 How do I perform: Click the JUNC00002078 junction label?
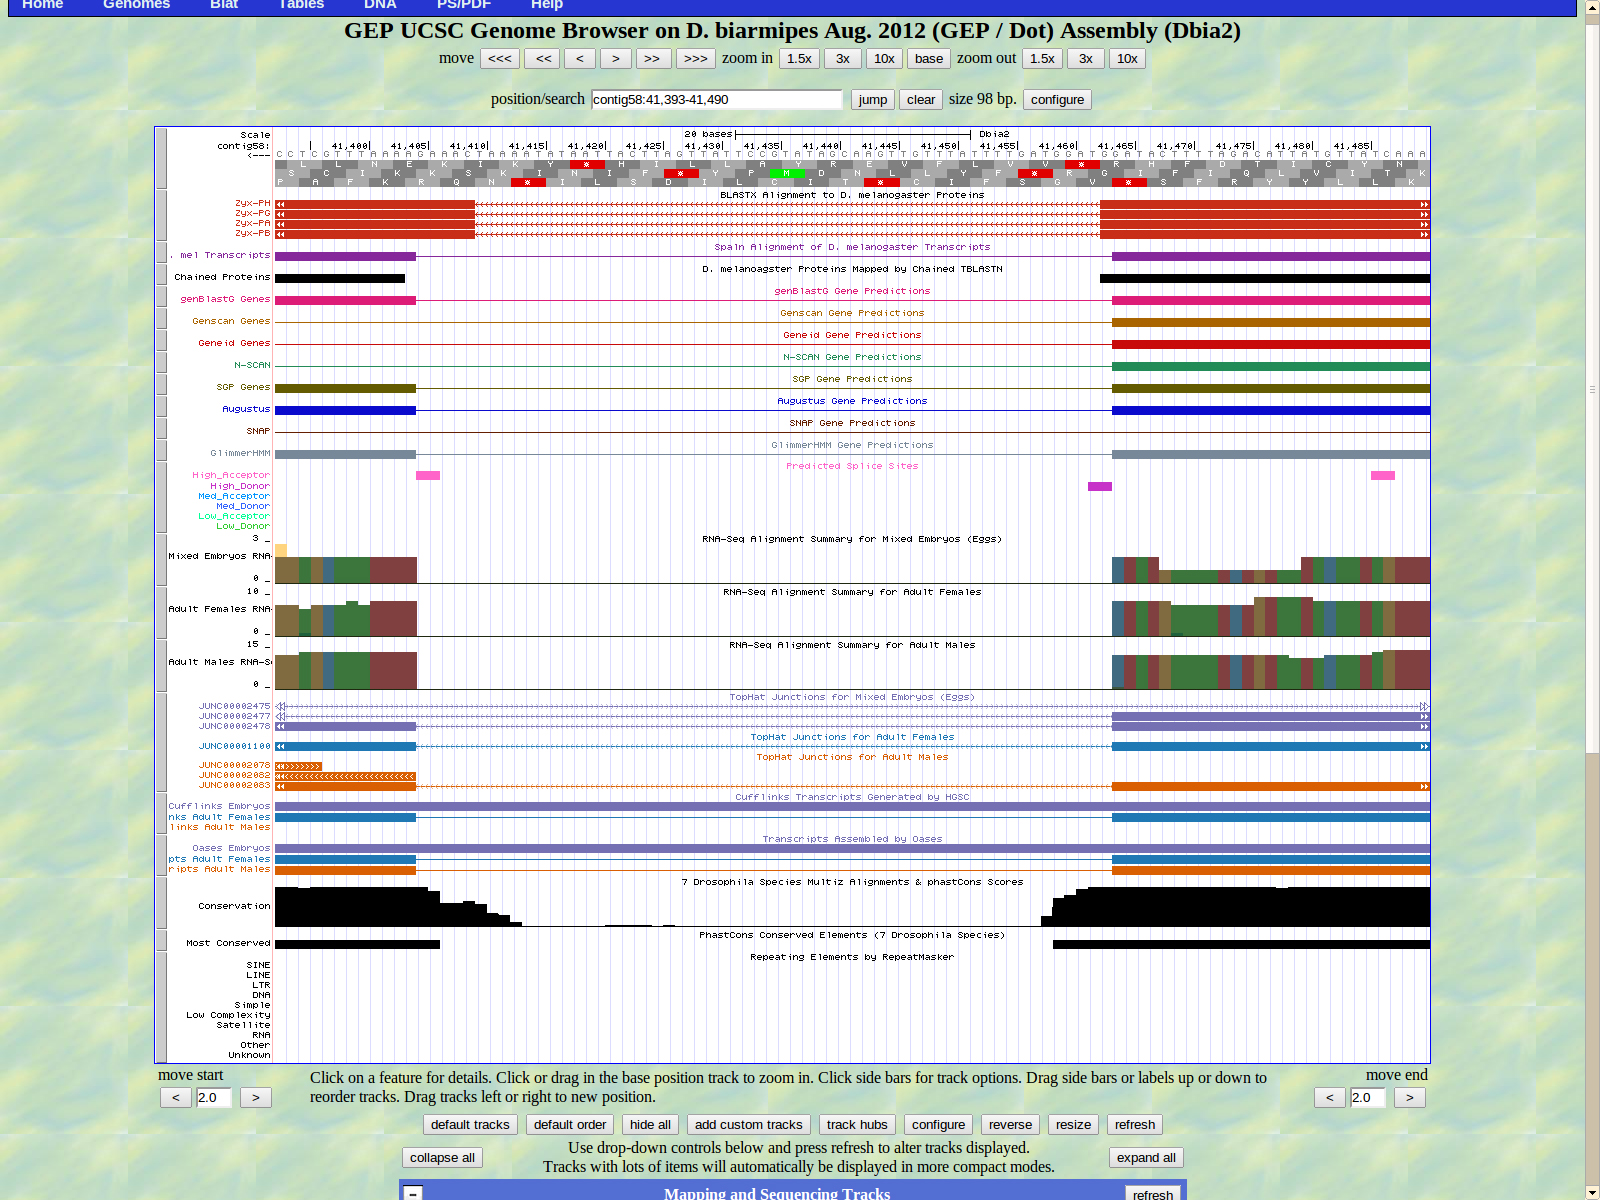pyautogui.click(x=234, y=765)
